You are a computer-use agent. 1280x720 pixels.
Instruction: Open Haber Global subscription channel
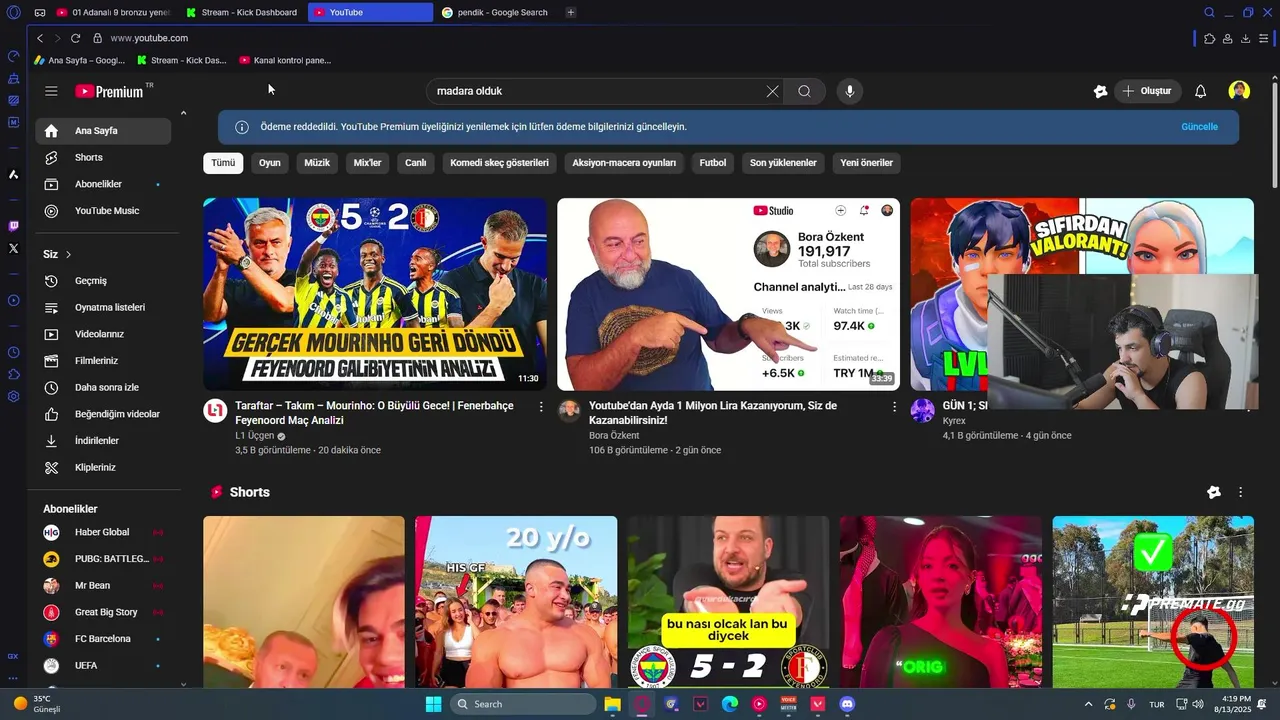tap(103, 532)
